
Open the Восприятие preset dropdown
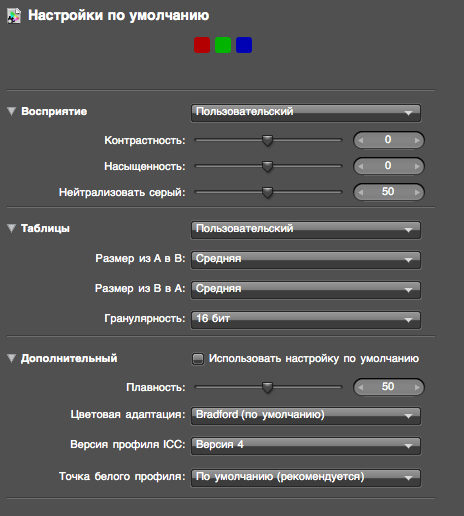pyautogui.click(x=306, y=113)
